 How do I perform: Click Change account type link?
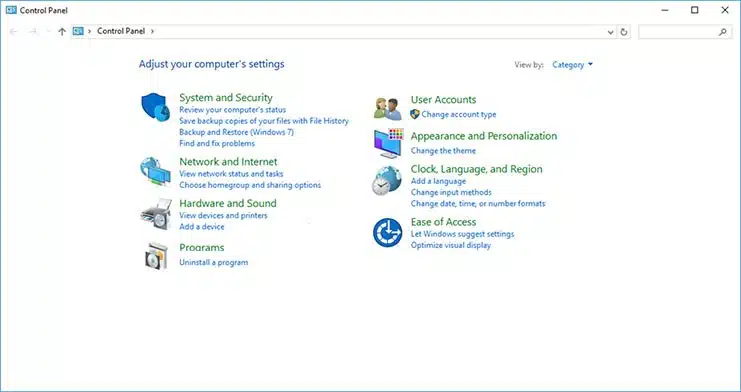coord(459,114)
